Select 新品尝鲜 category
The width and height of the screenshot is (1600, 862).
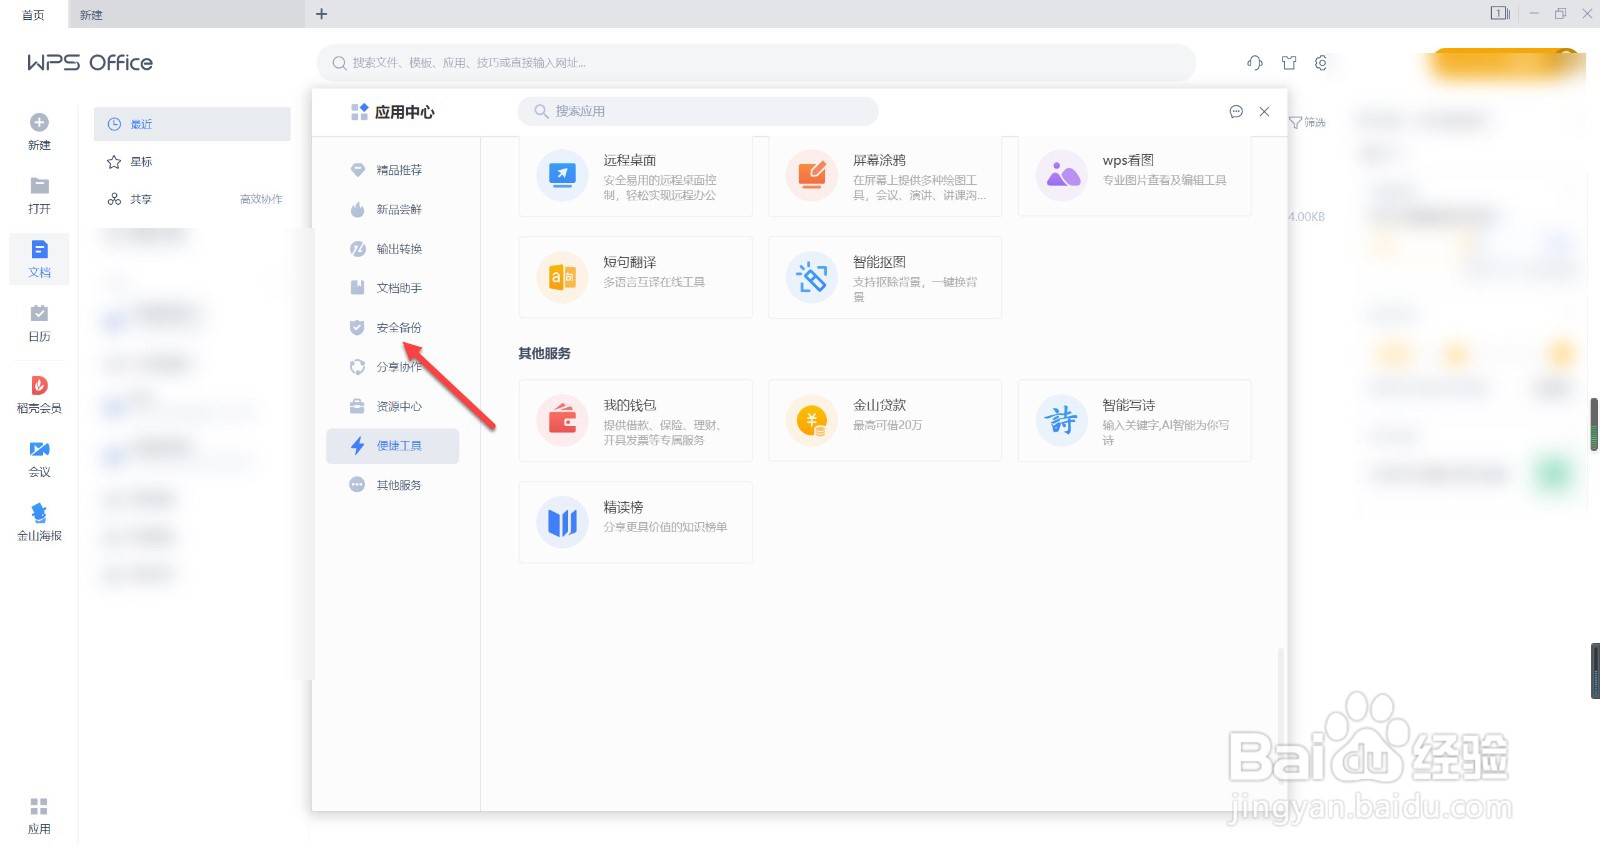[392, 209]
